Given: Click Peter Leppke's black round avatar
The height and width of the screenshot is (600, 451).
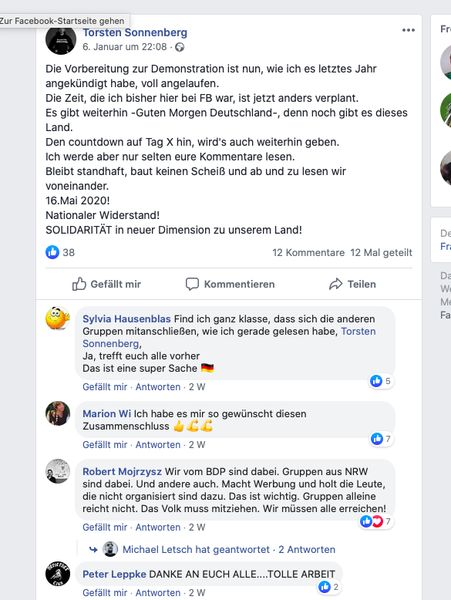Looking at the screenshot, I should [x=58, y=574].
